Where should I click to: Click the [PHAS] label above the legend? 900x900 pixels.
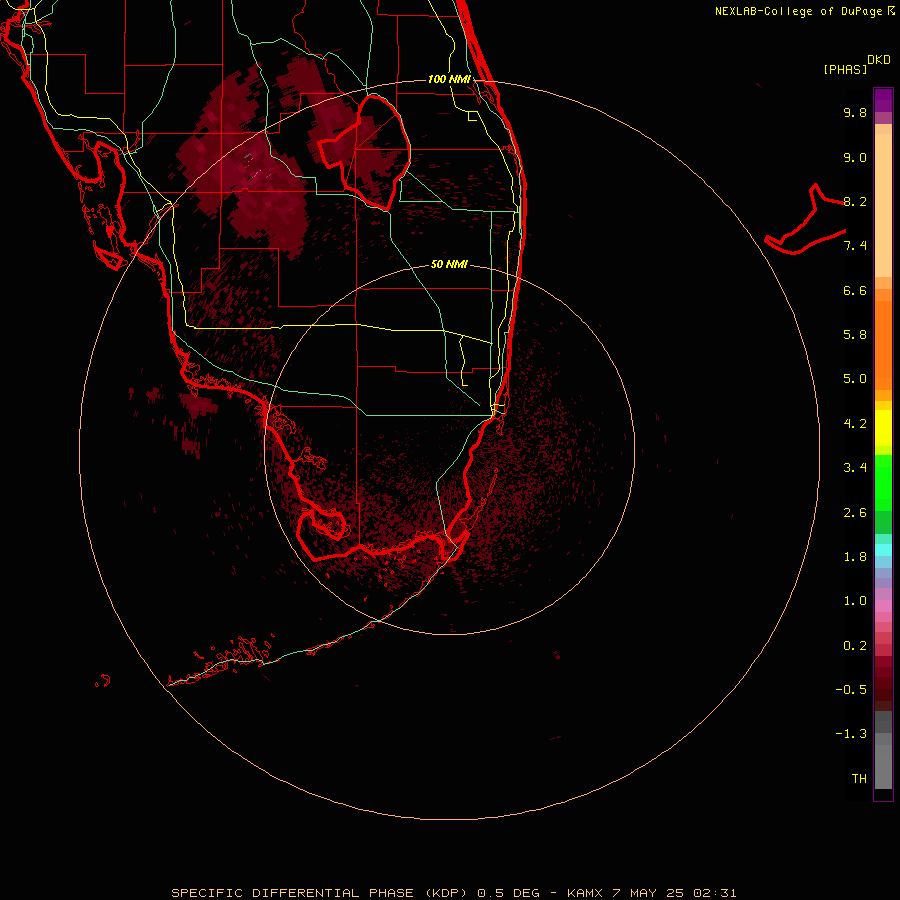pyautogui.click(x=845, y=70)
